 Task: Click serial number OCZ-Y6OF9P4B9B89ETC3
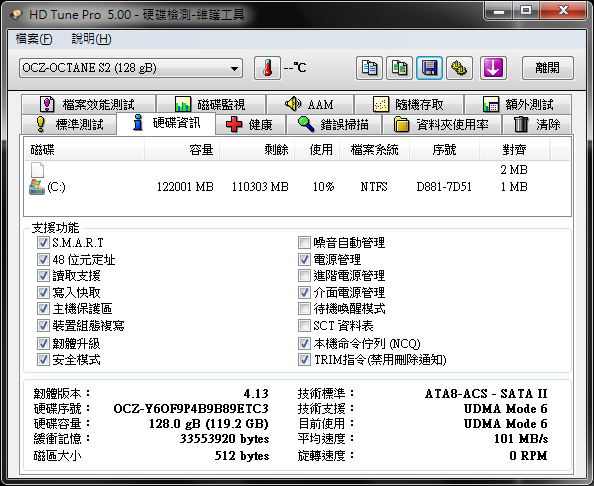[x=191, y=409]
